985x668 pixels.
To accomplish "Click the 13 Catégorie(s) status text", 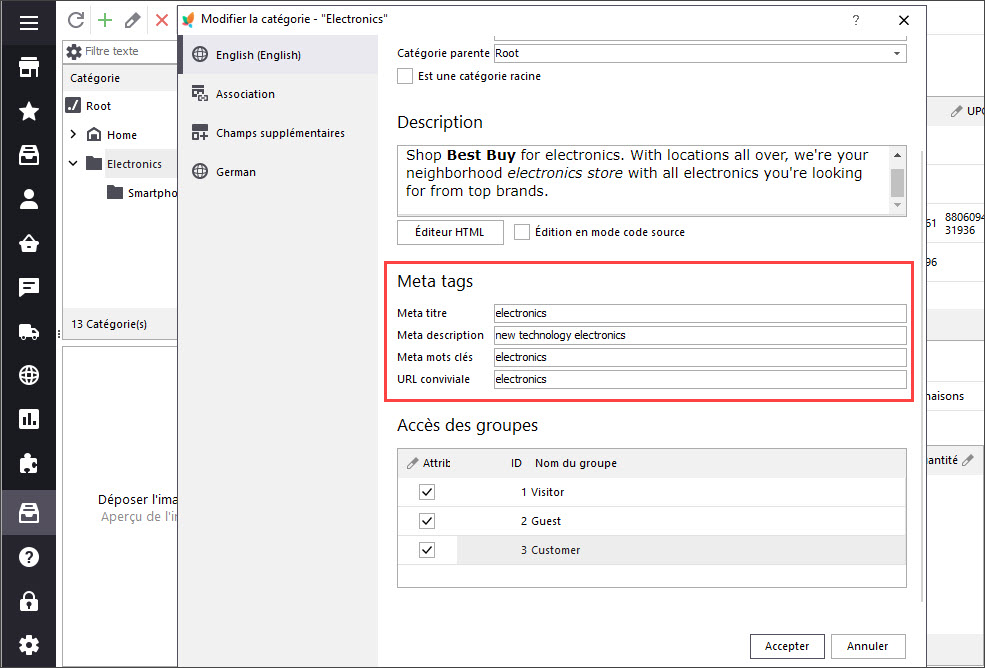I will 109,324.
